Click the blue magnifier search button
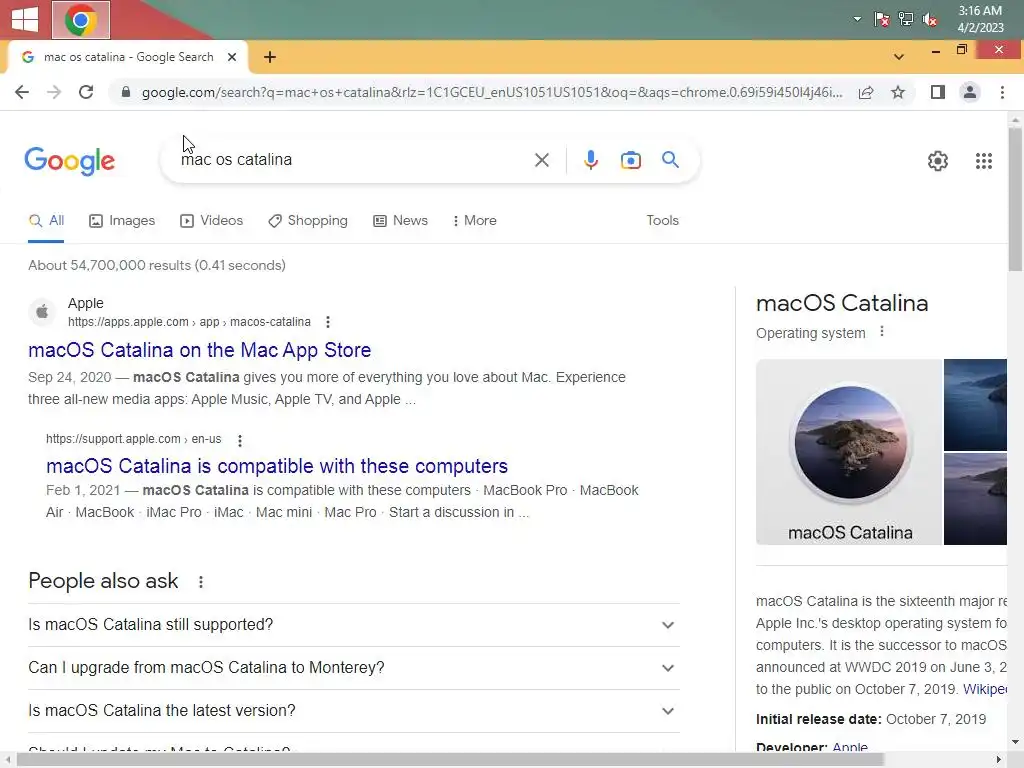Screen dimensions: 1024x768 [x=670, y=159]
